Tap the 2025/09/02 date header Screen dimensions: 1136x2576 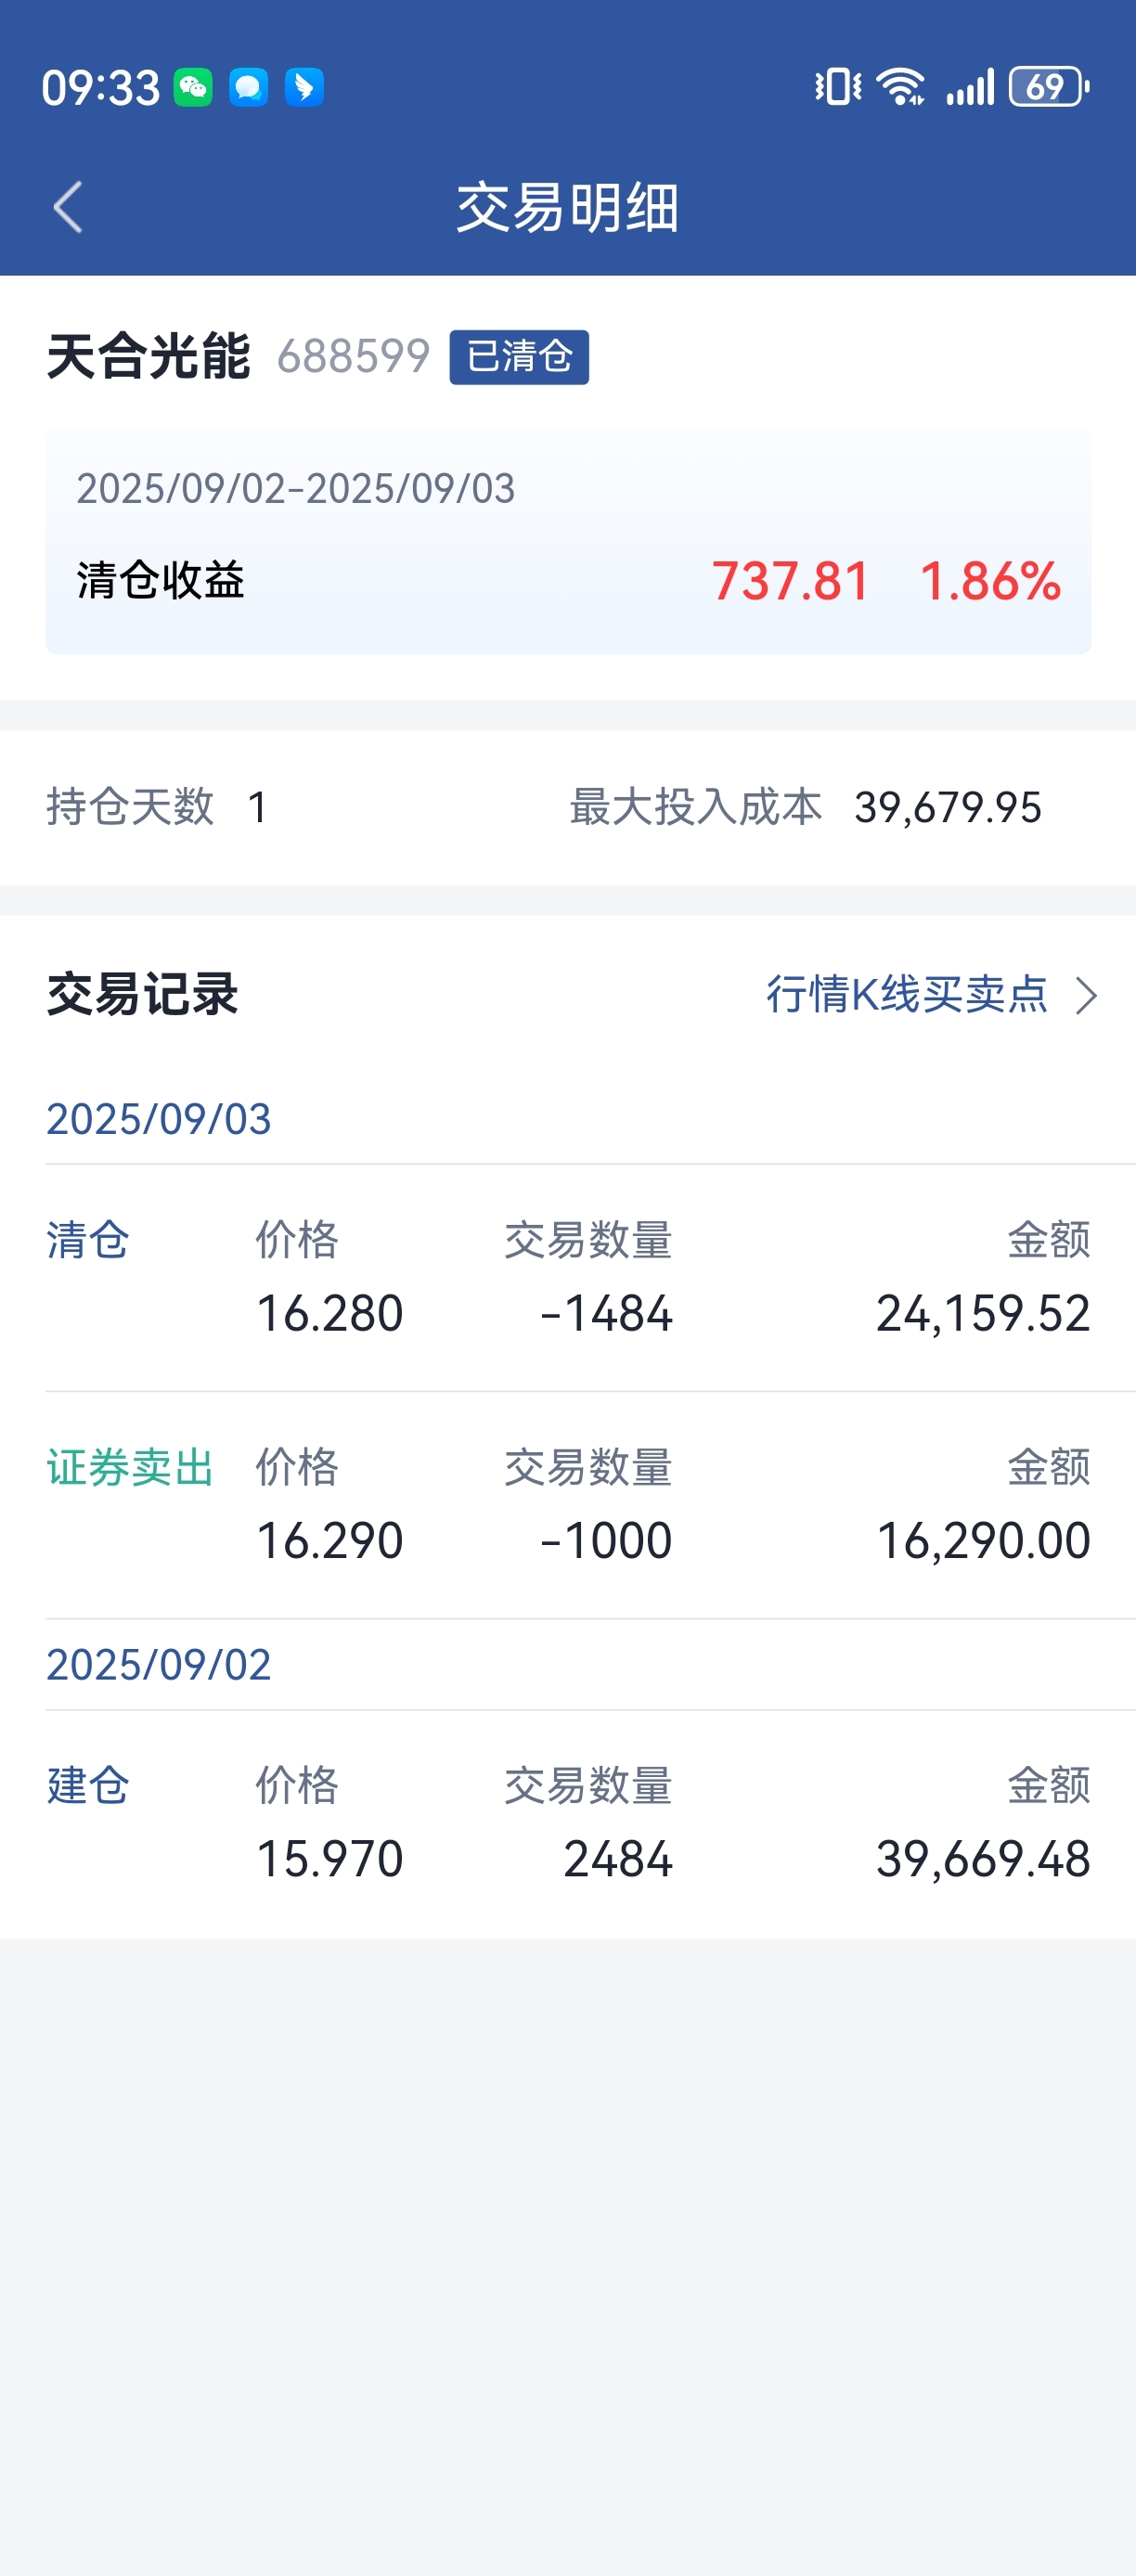(159, 1665)
